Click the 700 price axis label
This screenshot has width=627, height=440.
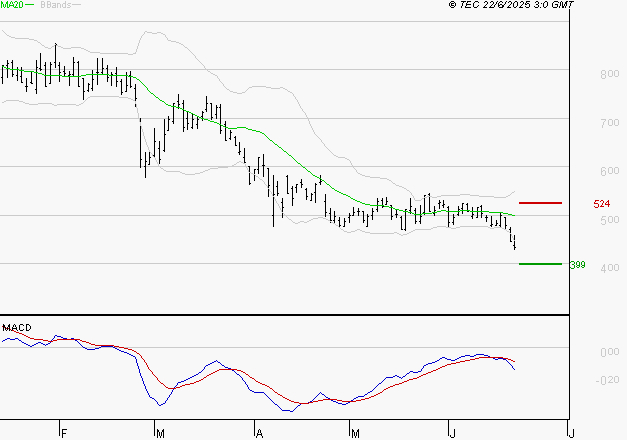pyautogui.click(x=610, y=123)
